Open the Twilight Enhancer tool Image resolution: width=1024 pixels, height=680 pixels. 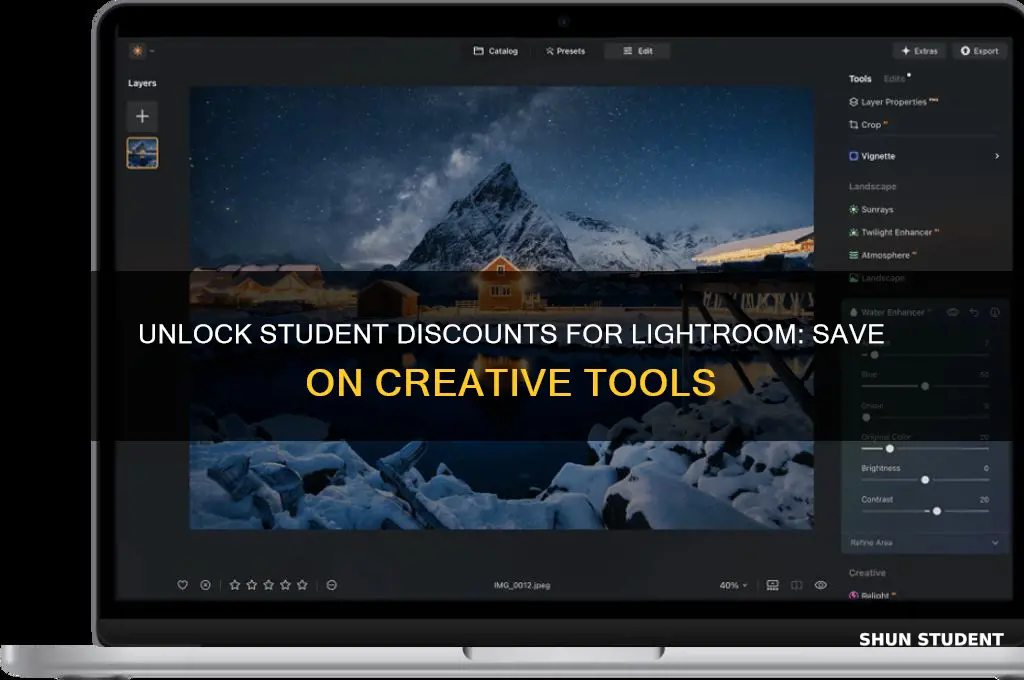click(893, 233)
